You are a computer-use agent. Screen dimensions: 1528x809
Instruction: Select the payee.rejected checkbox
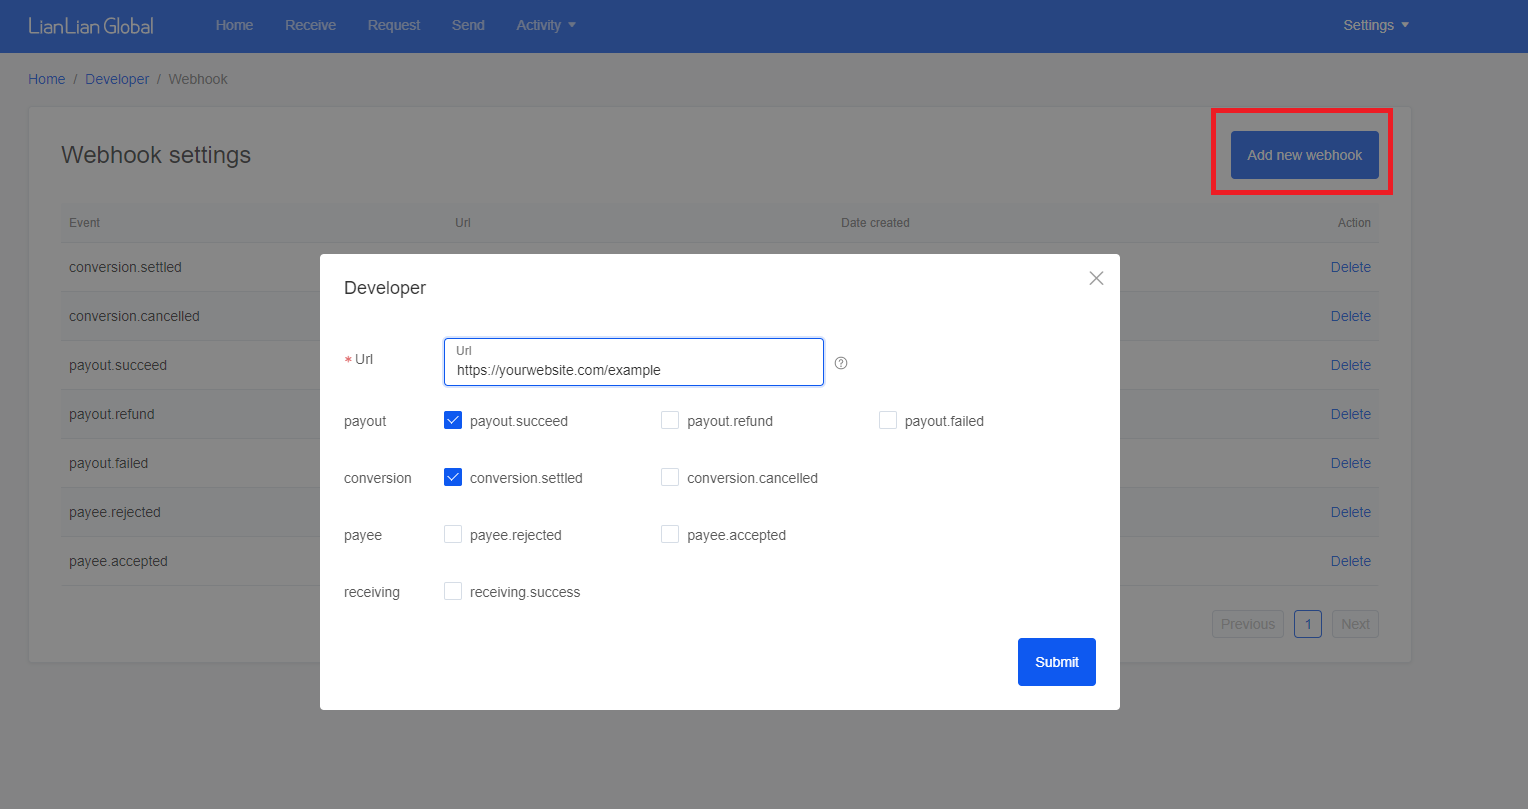[453, 535]
